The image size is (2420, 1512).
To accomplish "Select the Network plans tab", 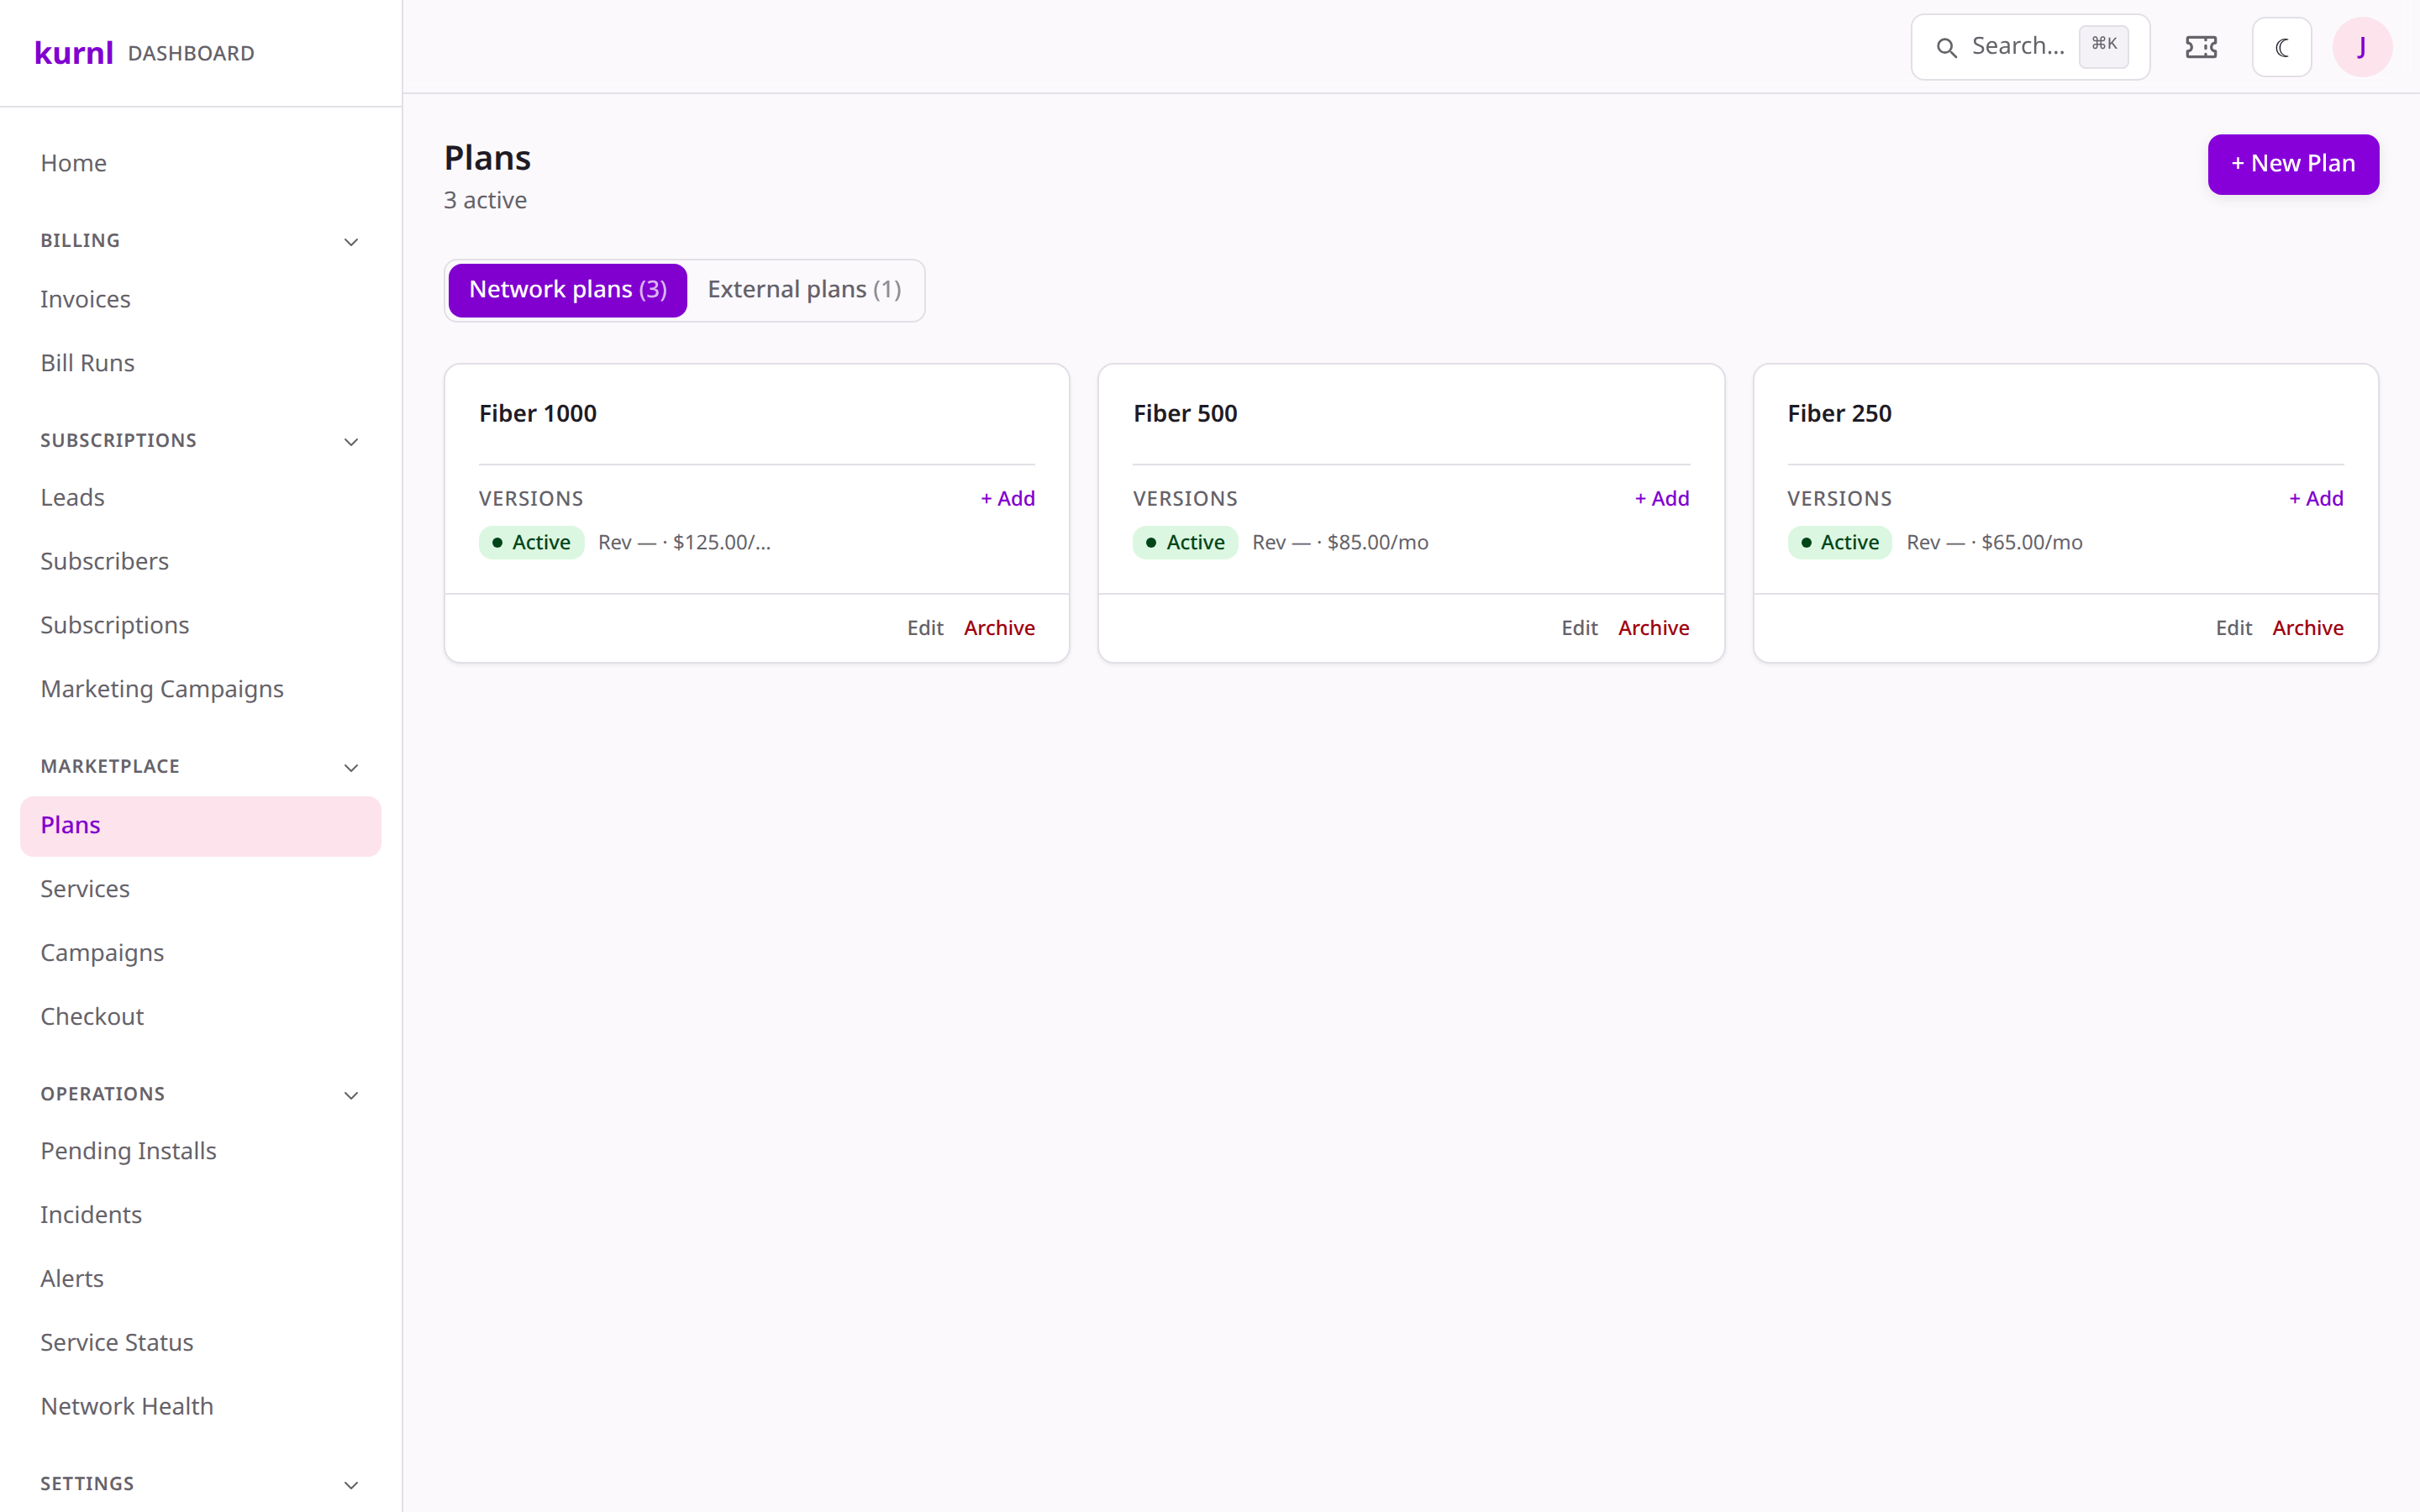I will coord(567,290).
